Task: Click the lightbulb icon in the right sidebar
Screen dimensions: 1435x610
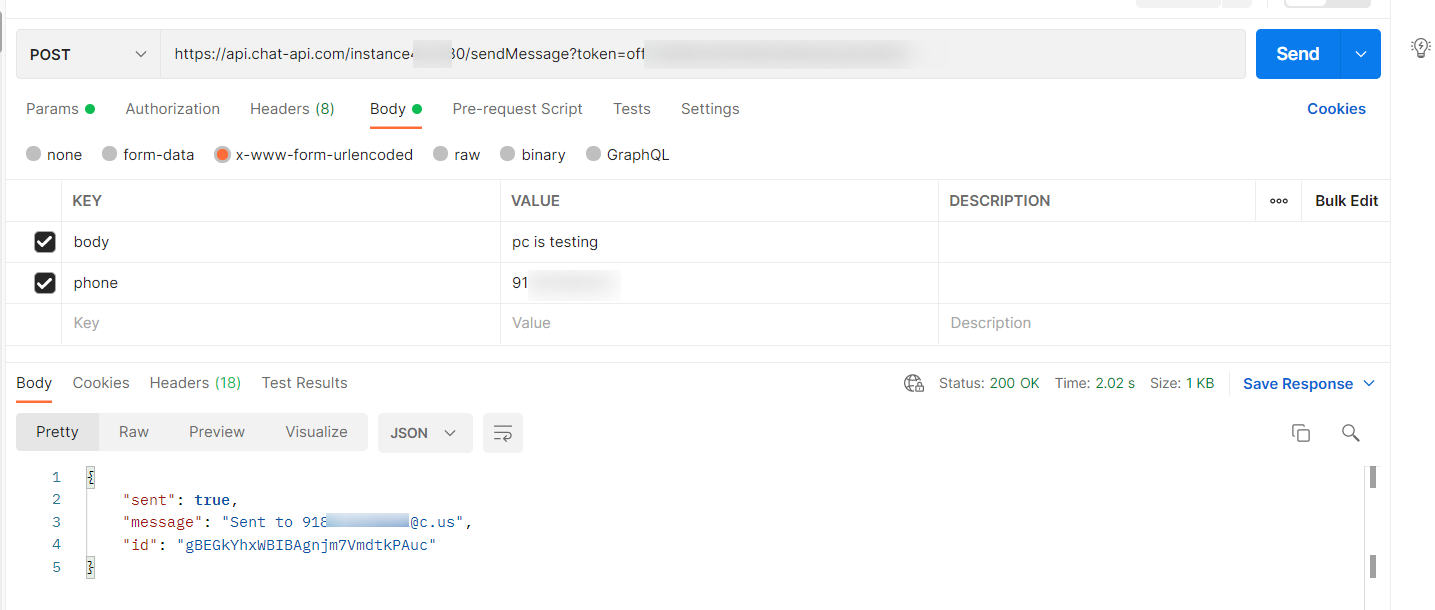Action: (x=1420, y=47)
